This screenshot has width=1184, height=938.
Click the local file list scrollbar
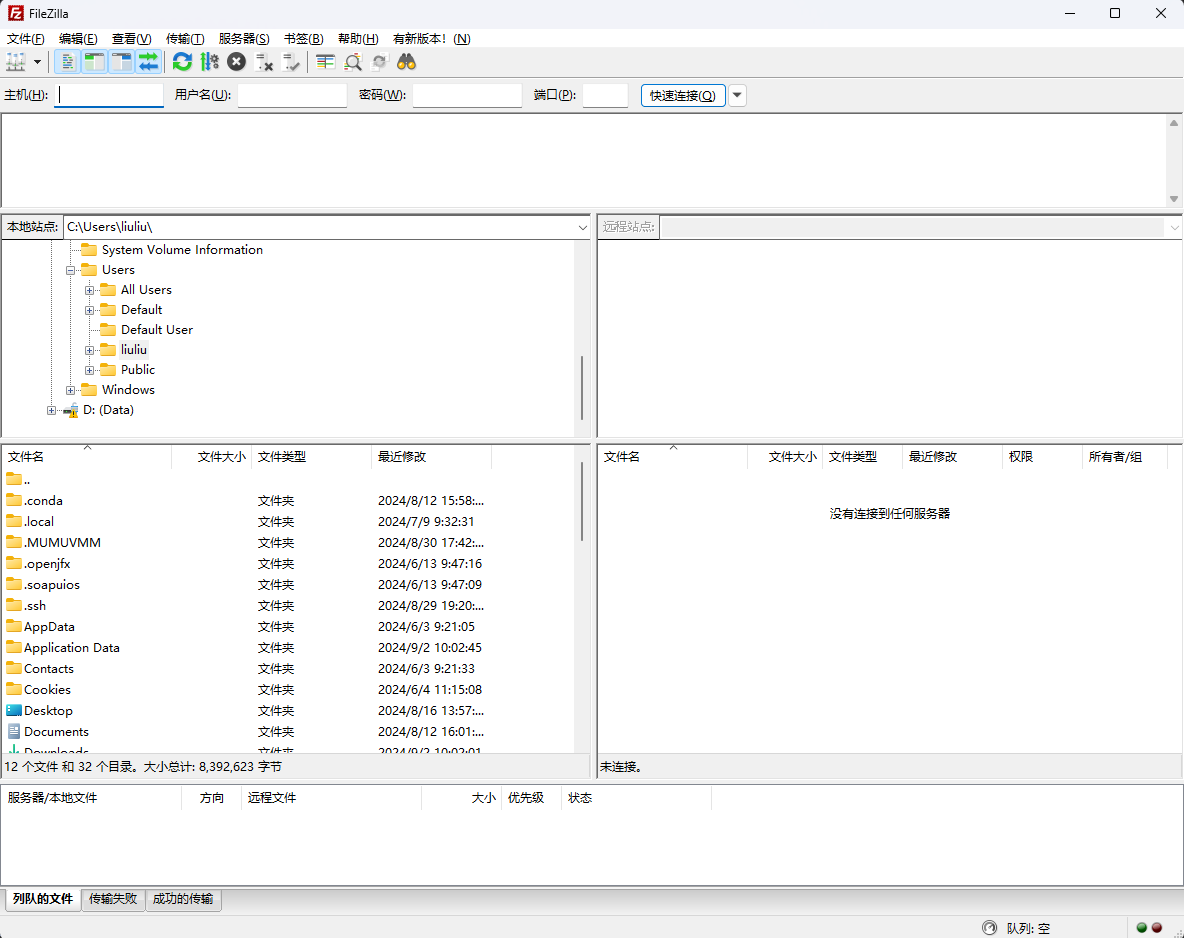pyautogui.click(x=581, y=501)
